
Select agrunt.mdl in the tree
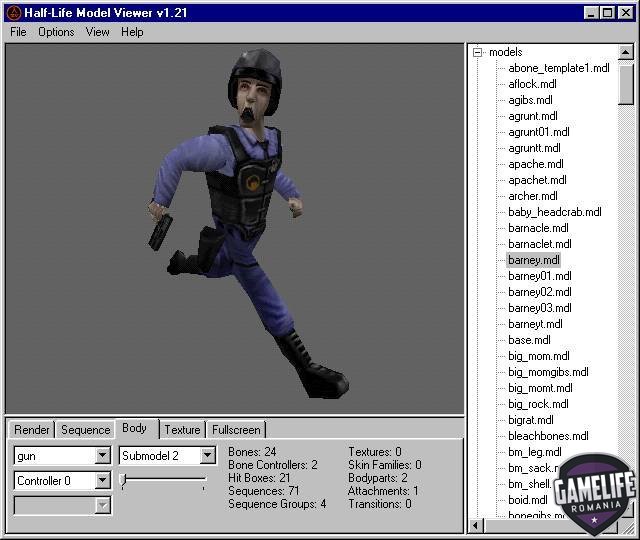(533, 116)
